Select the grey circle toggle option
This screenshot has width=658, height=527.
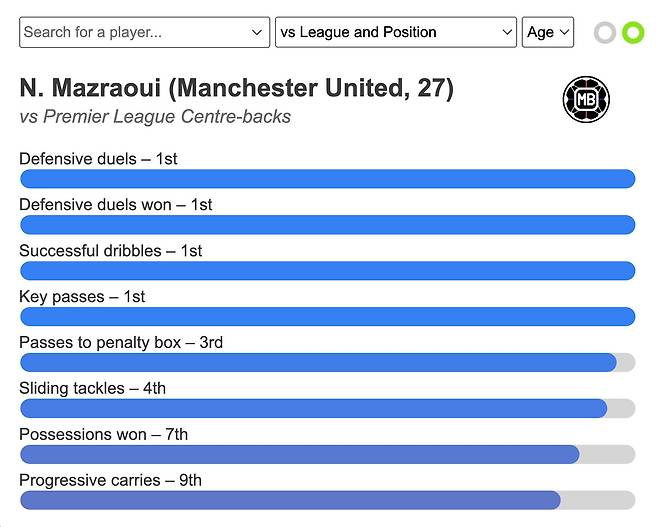[605, 33]
